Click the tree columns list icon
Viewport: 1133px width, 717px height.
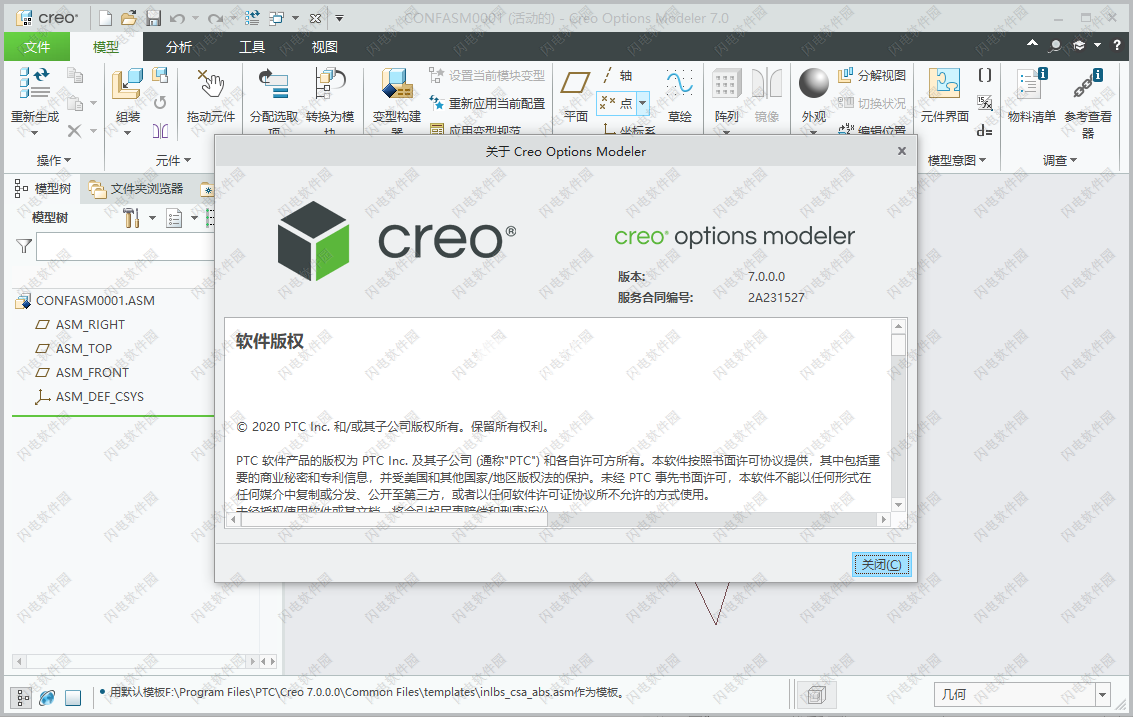173,218
